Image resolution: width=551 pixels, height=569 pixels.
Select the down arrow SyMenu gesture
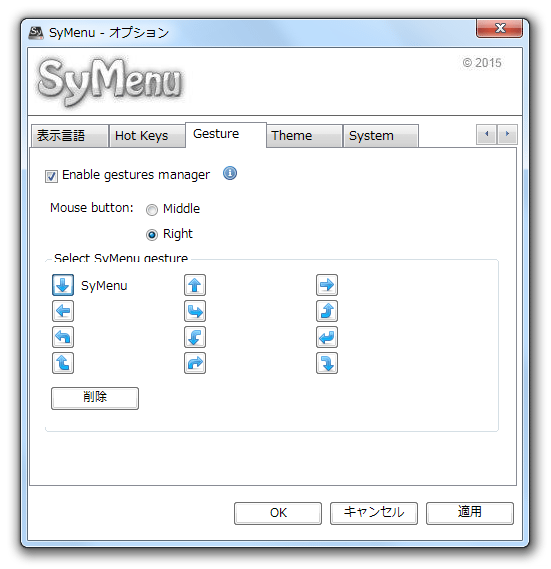63,285
